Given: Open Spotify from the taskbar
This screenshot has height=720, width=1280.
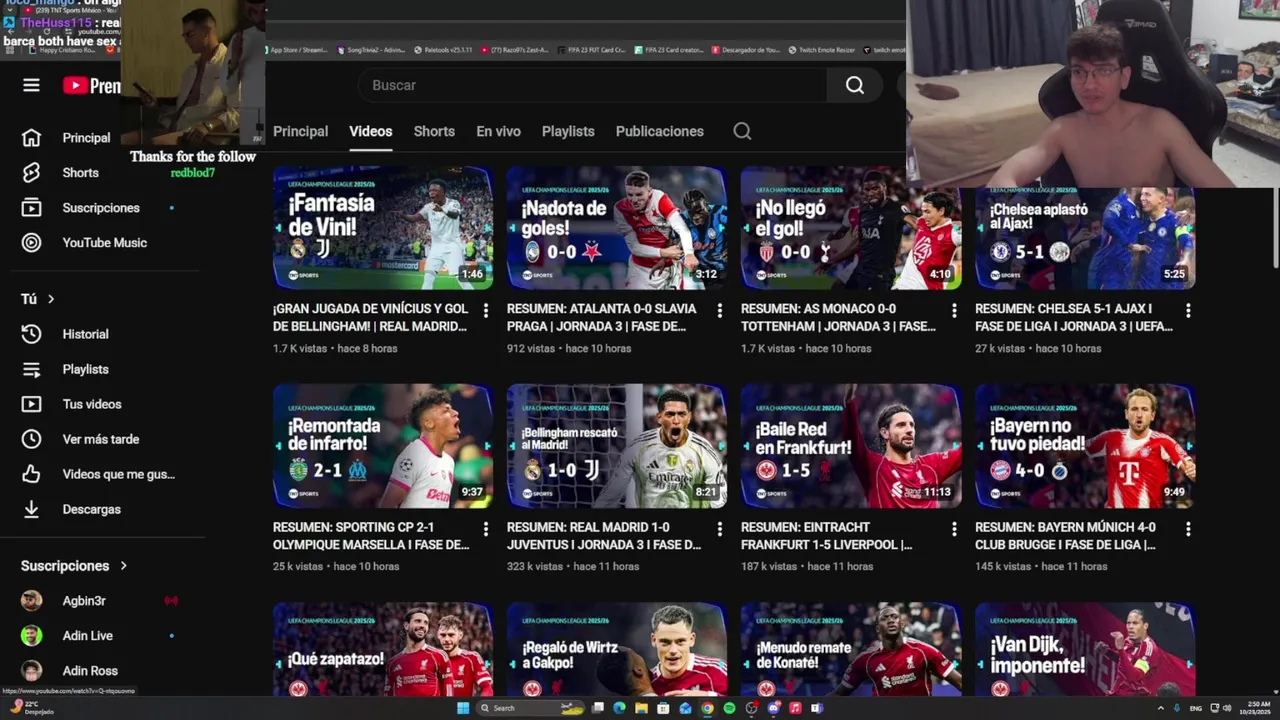Looking at the screenshot, I should [729, 708].
